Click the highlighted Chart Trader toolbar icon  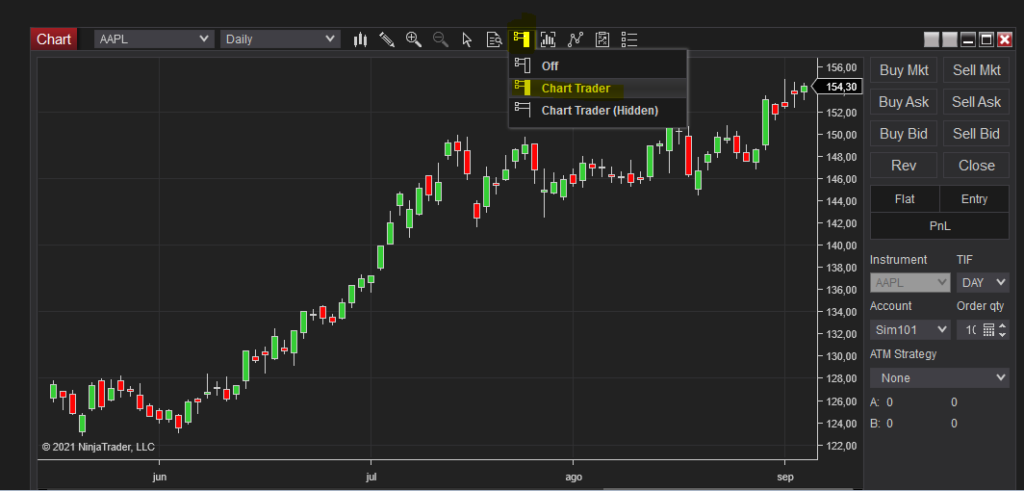[521, 39]
